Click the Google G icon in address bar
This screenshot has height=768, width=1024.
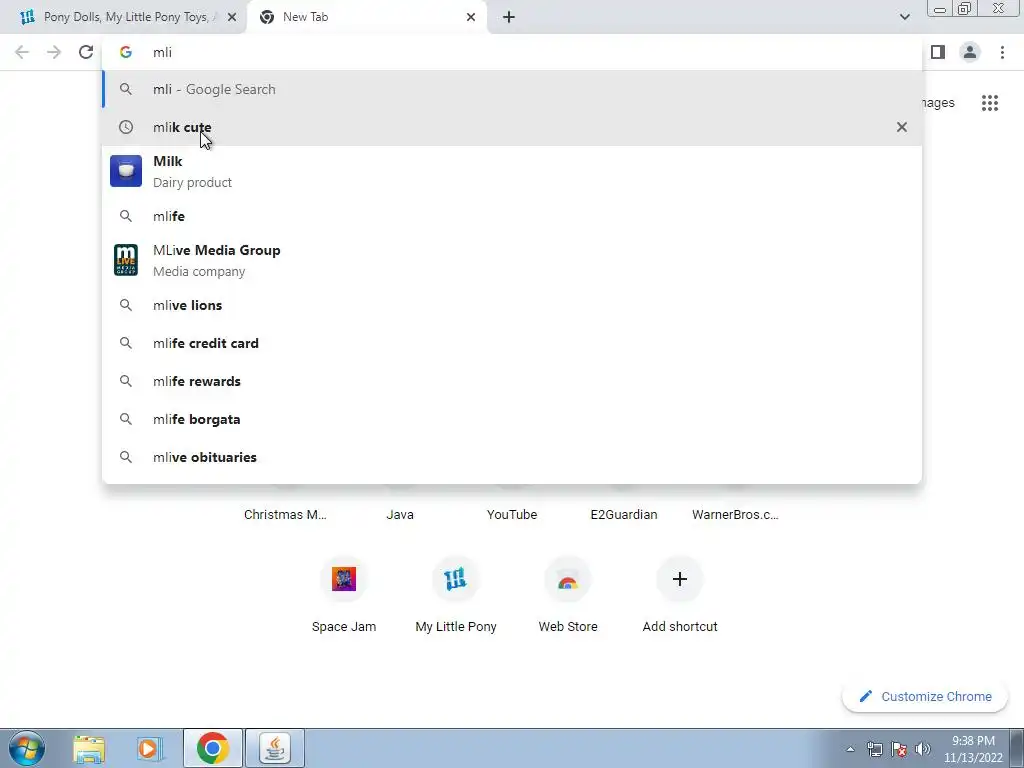(125, 52)
